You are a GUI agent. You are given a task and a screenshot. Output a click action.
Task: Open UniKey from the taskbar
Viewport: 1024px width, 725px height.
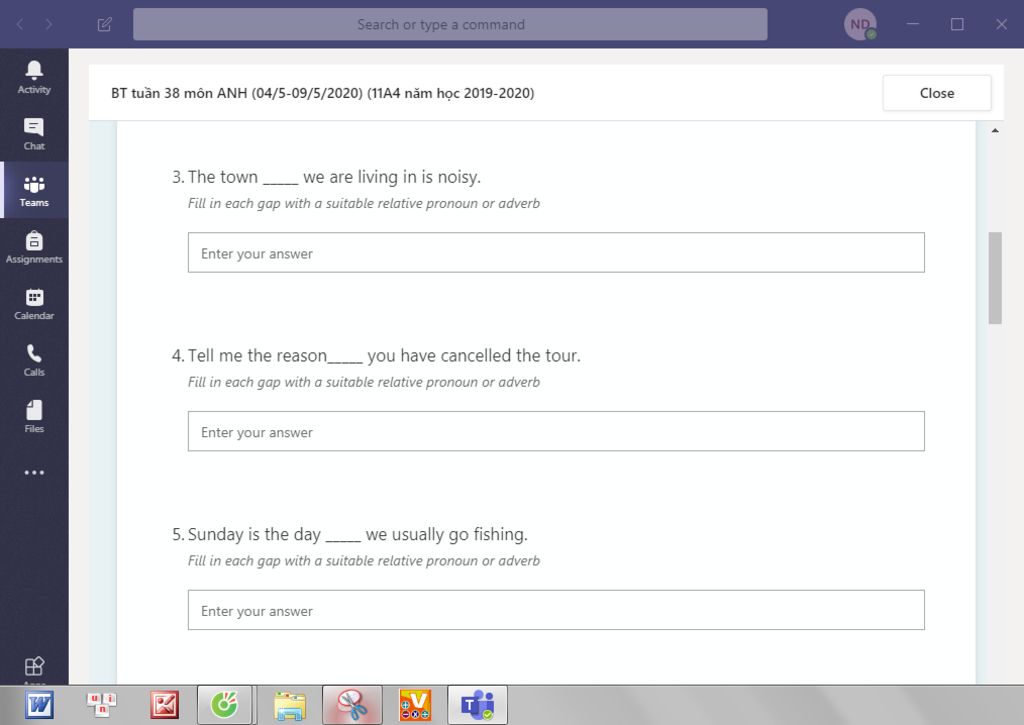[x=101, y=705]
